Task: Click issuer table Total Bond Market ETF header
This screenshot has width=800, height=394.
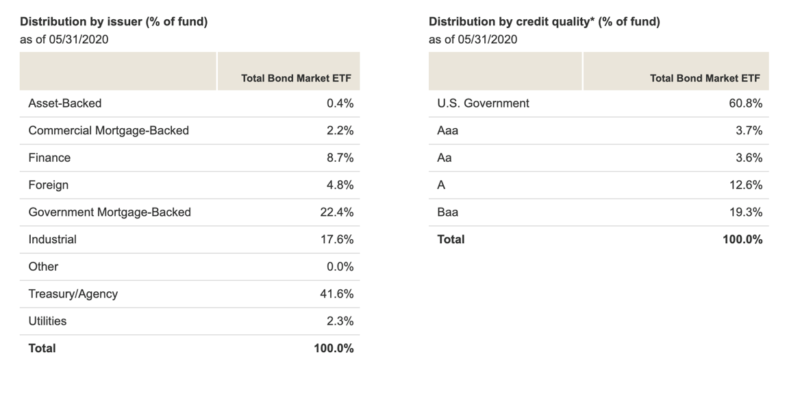Action: [296, 79]
